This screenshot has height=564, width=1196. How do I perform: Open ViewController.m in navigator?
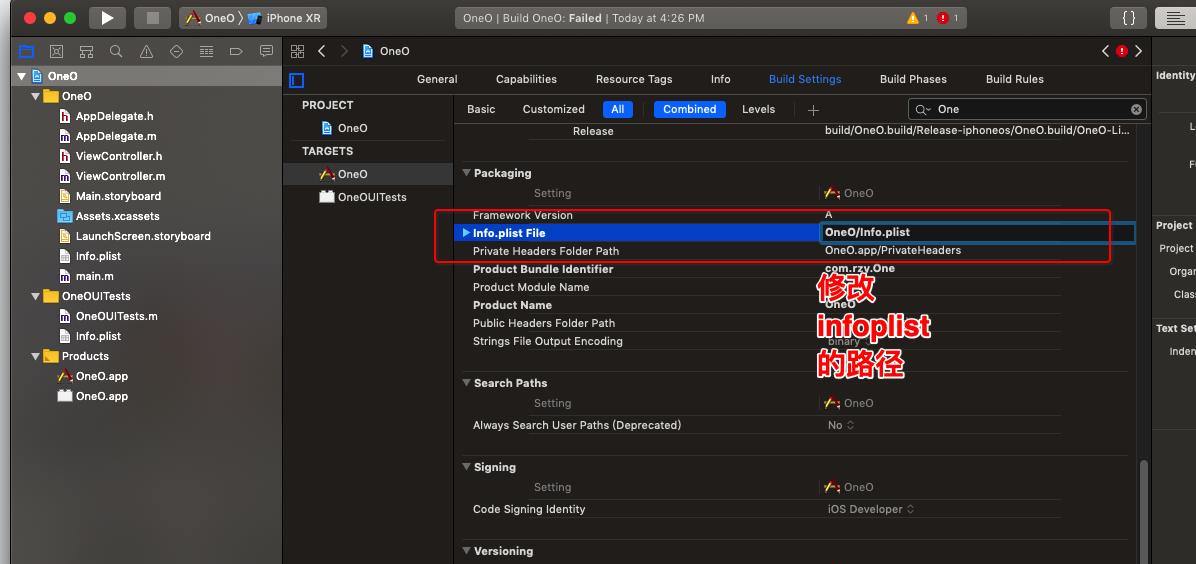111,176
